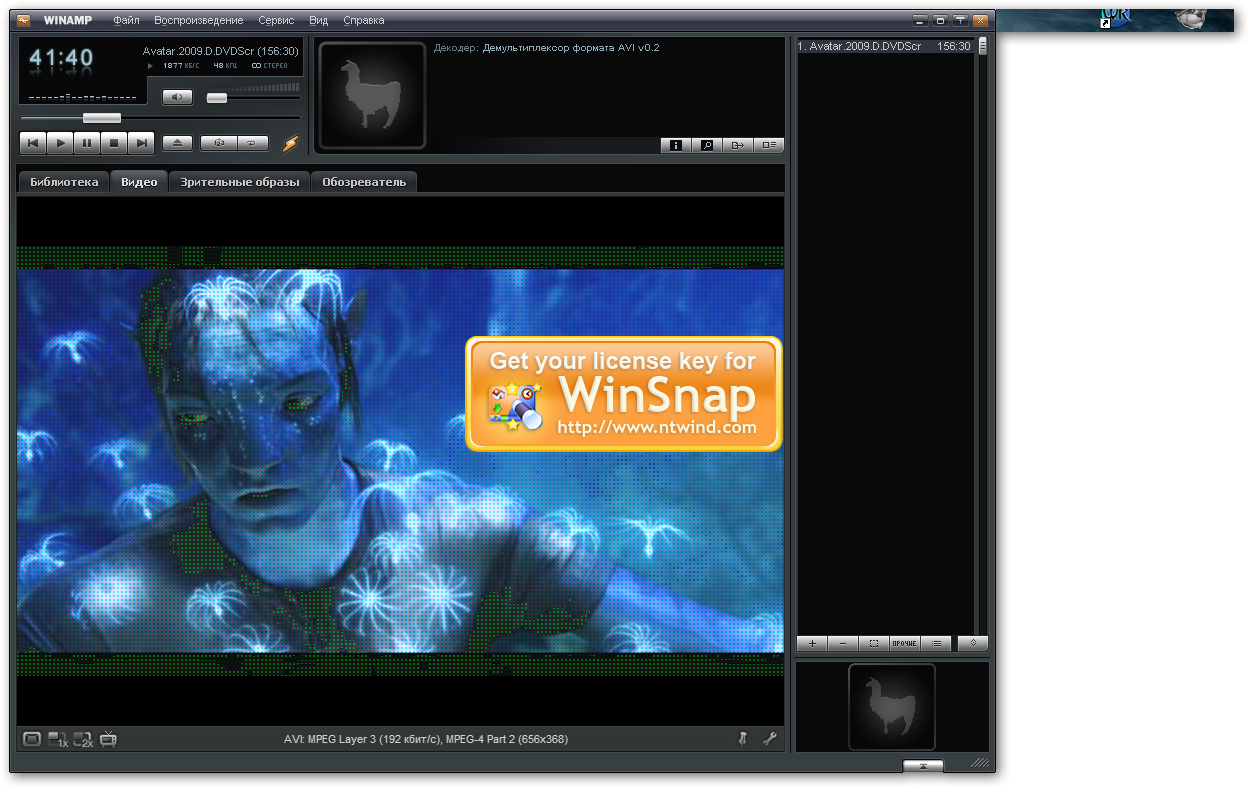Set video size to 1x

(x=58, y=739)
